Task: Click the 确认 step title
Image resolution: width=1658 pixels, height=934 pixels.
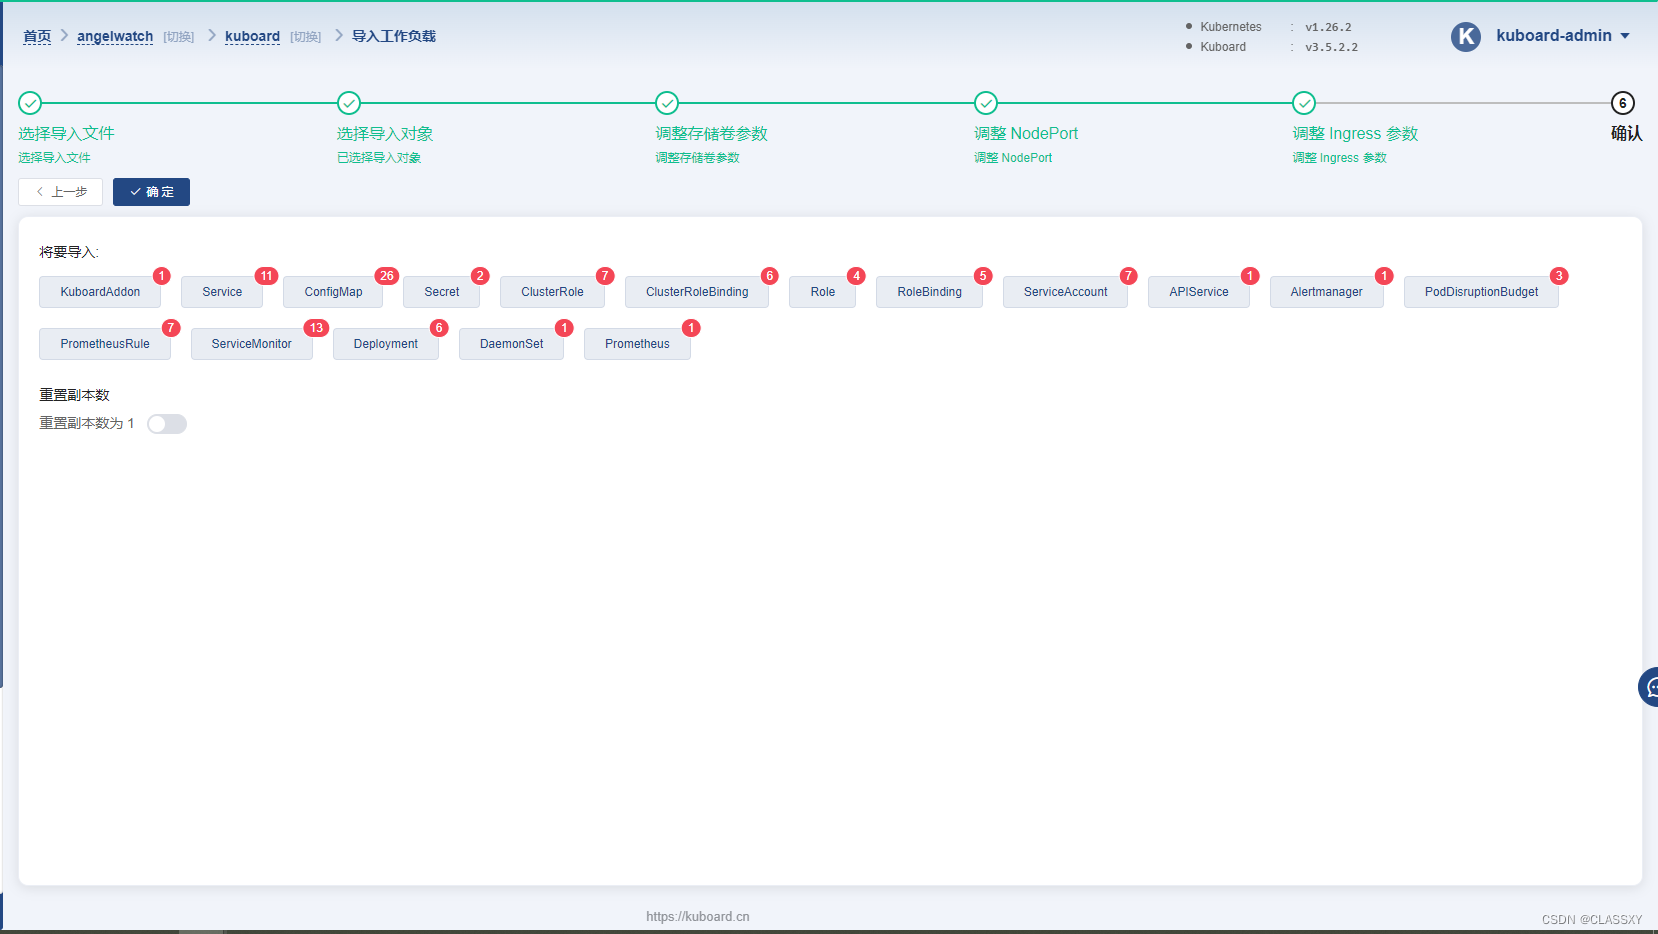Action: coord(1626,134)
